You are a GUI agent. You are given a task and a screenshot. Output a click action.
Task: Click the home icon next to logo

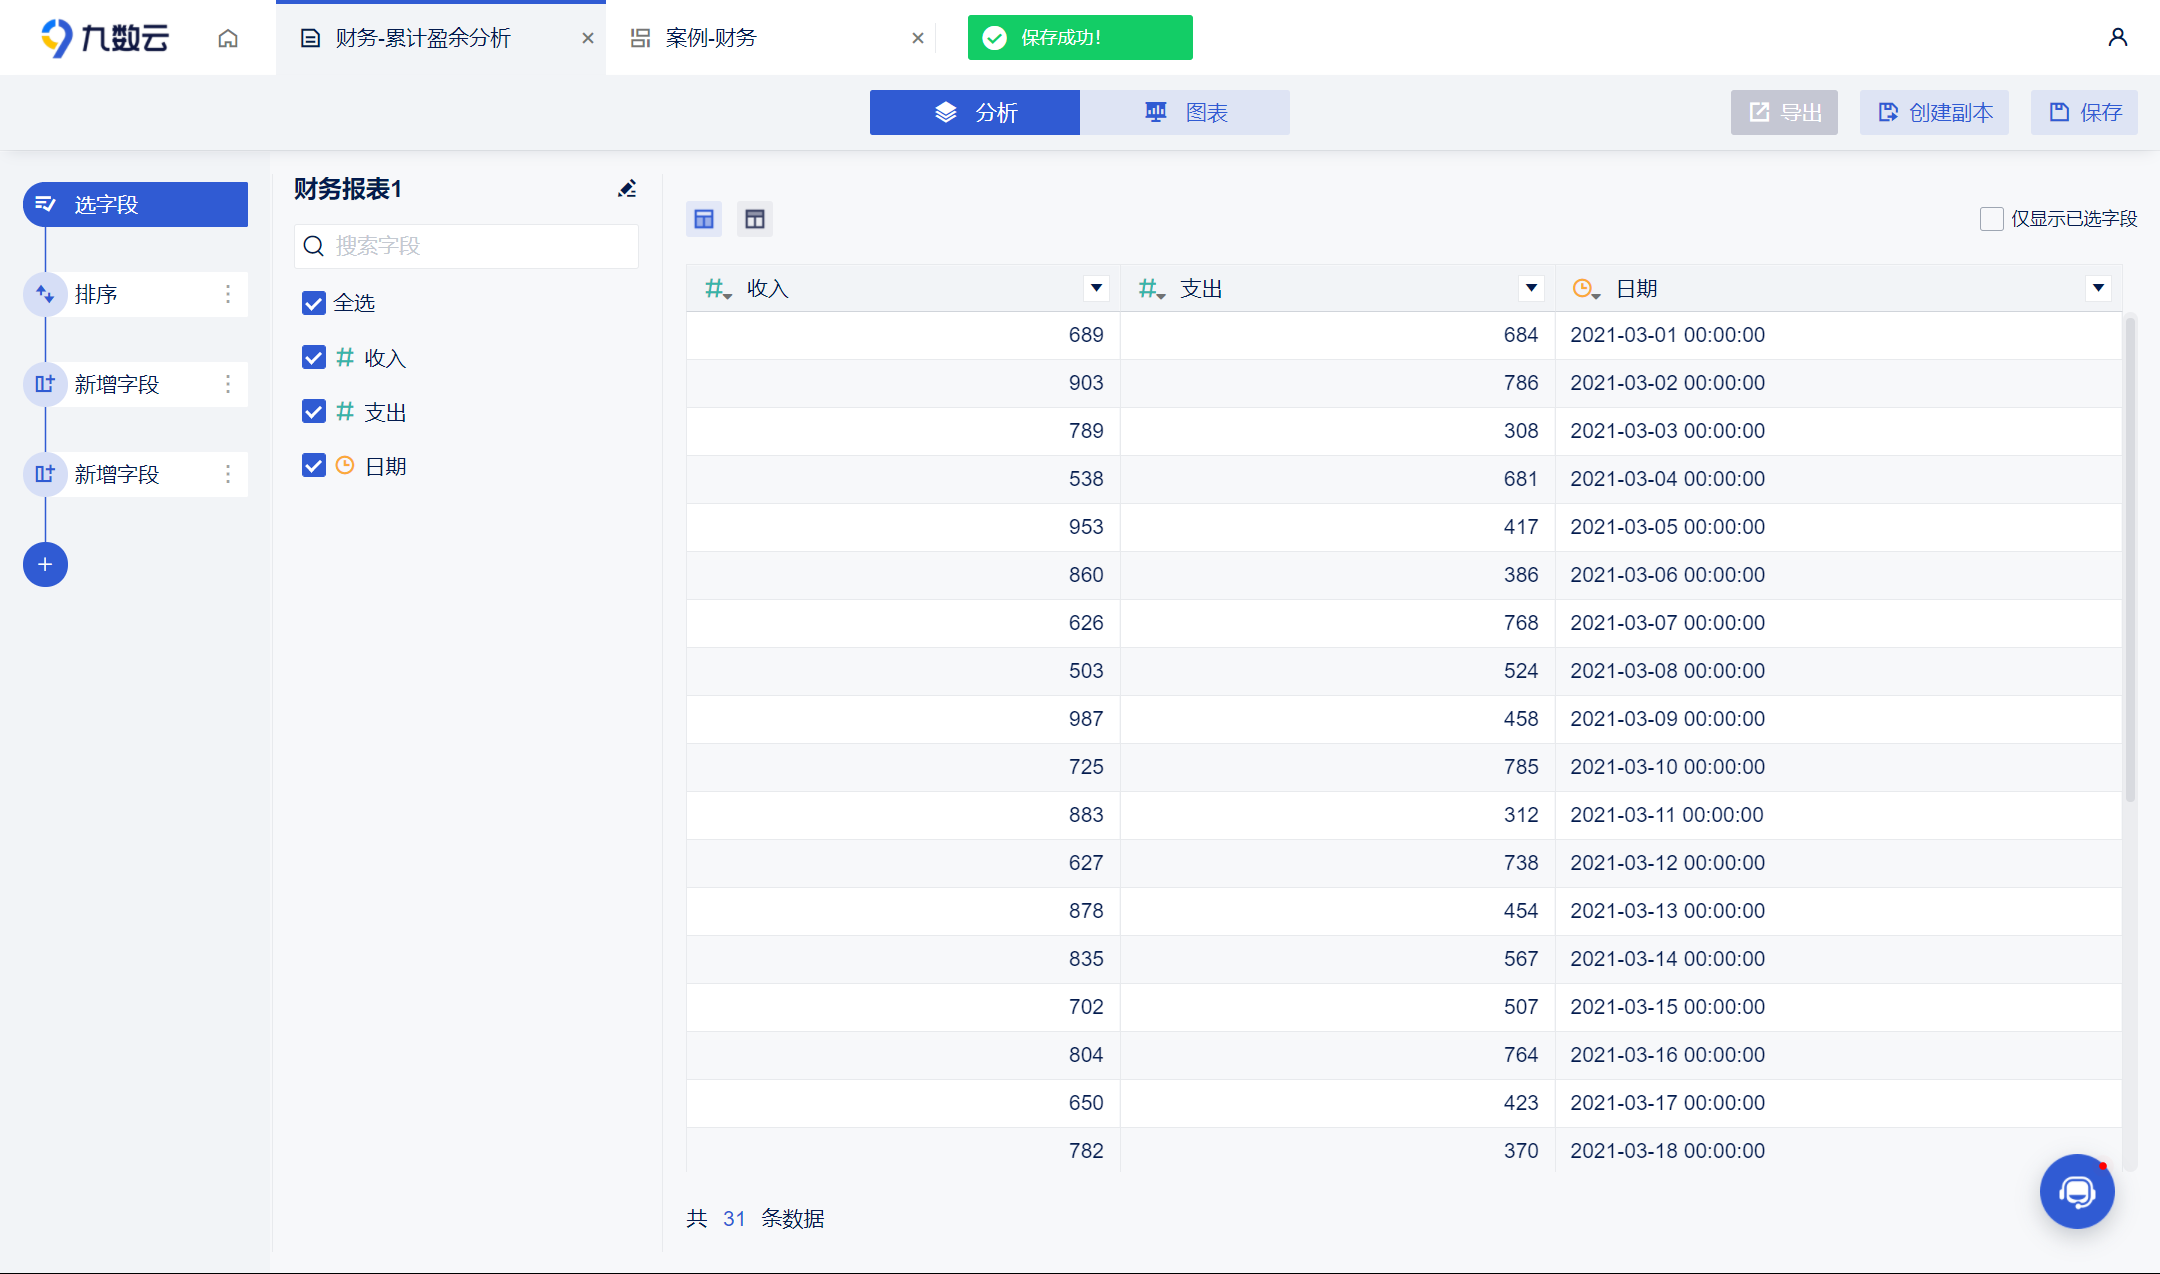[228, 38]
